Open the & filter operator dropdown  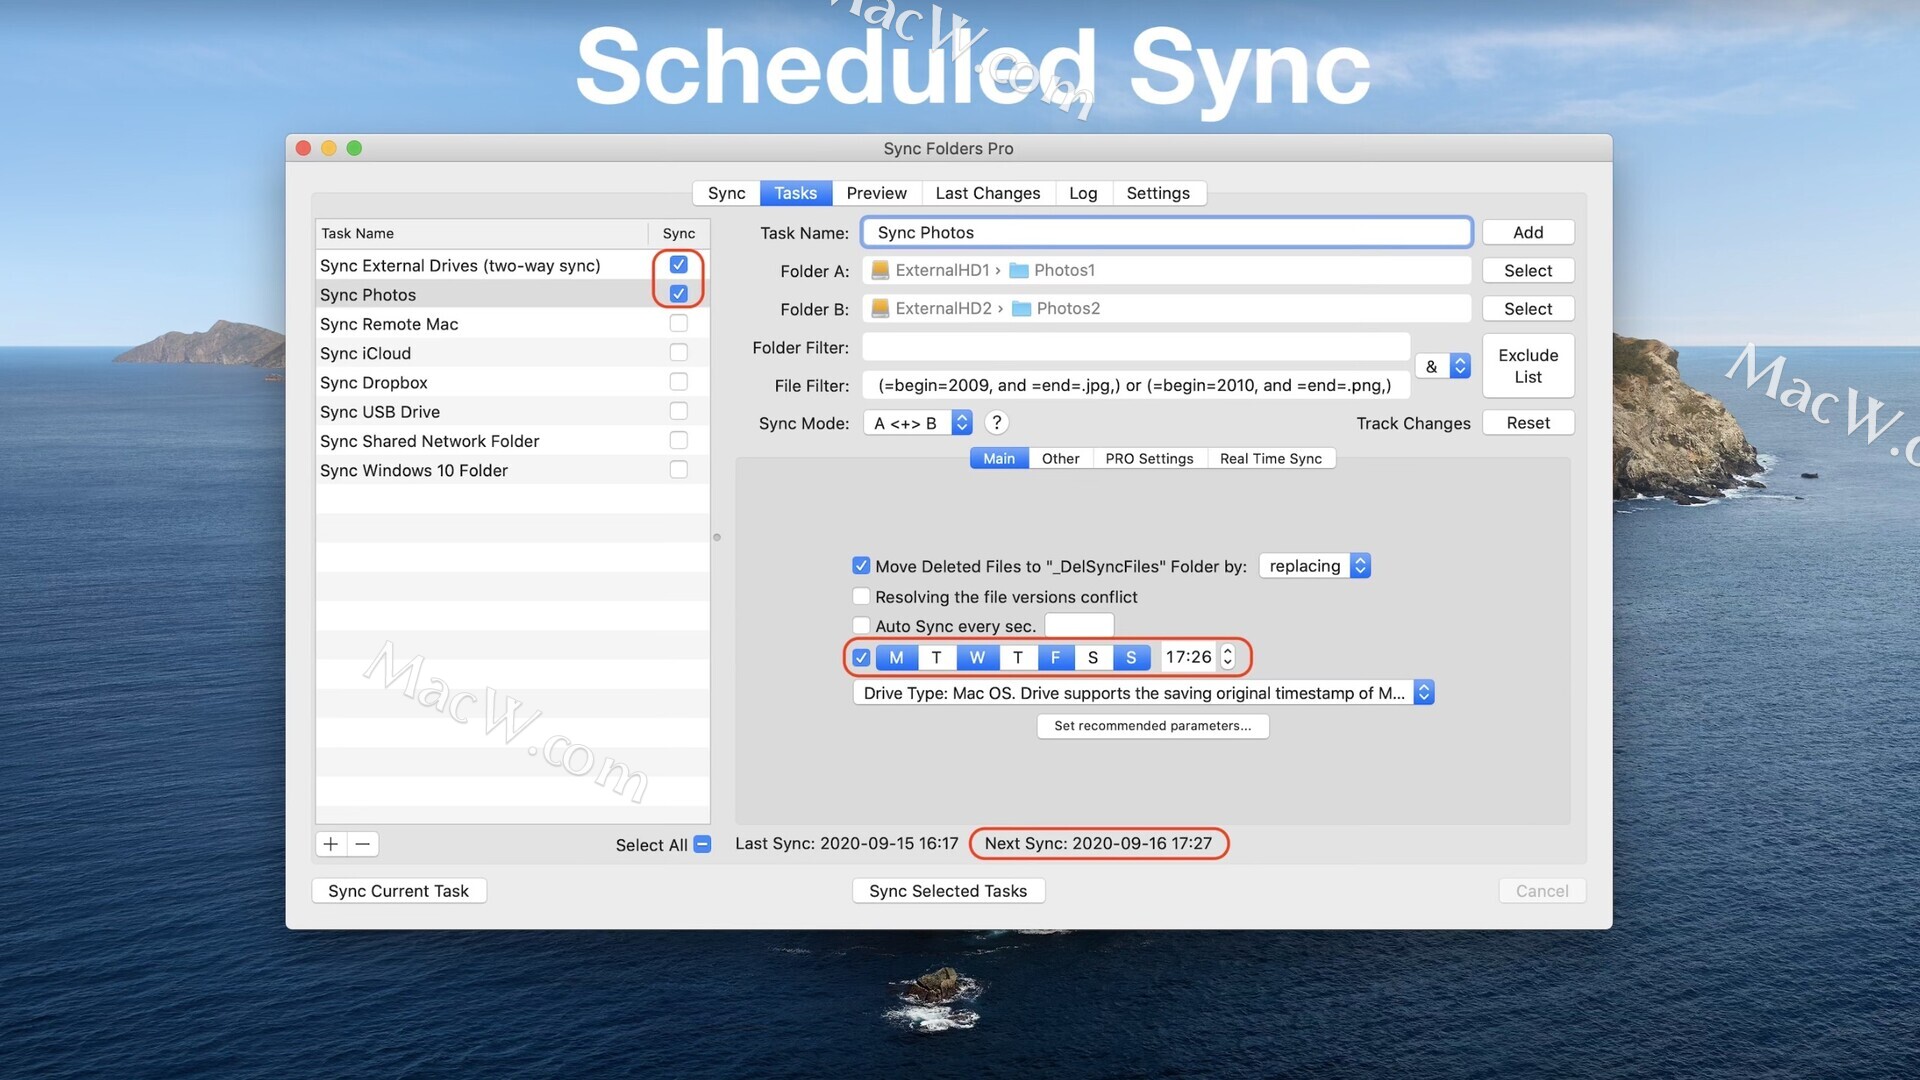pos(1443,366)
